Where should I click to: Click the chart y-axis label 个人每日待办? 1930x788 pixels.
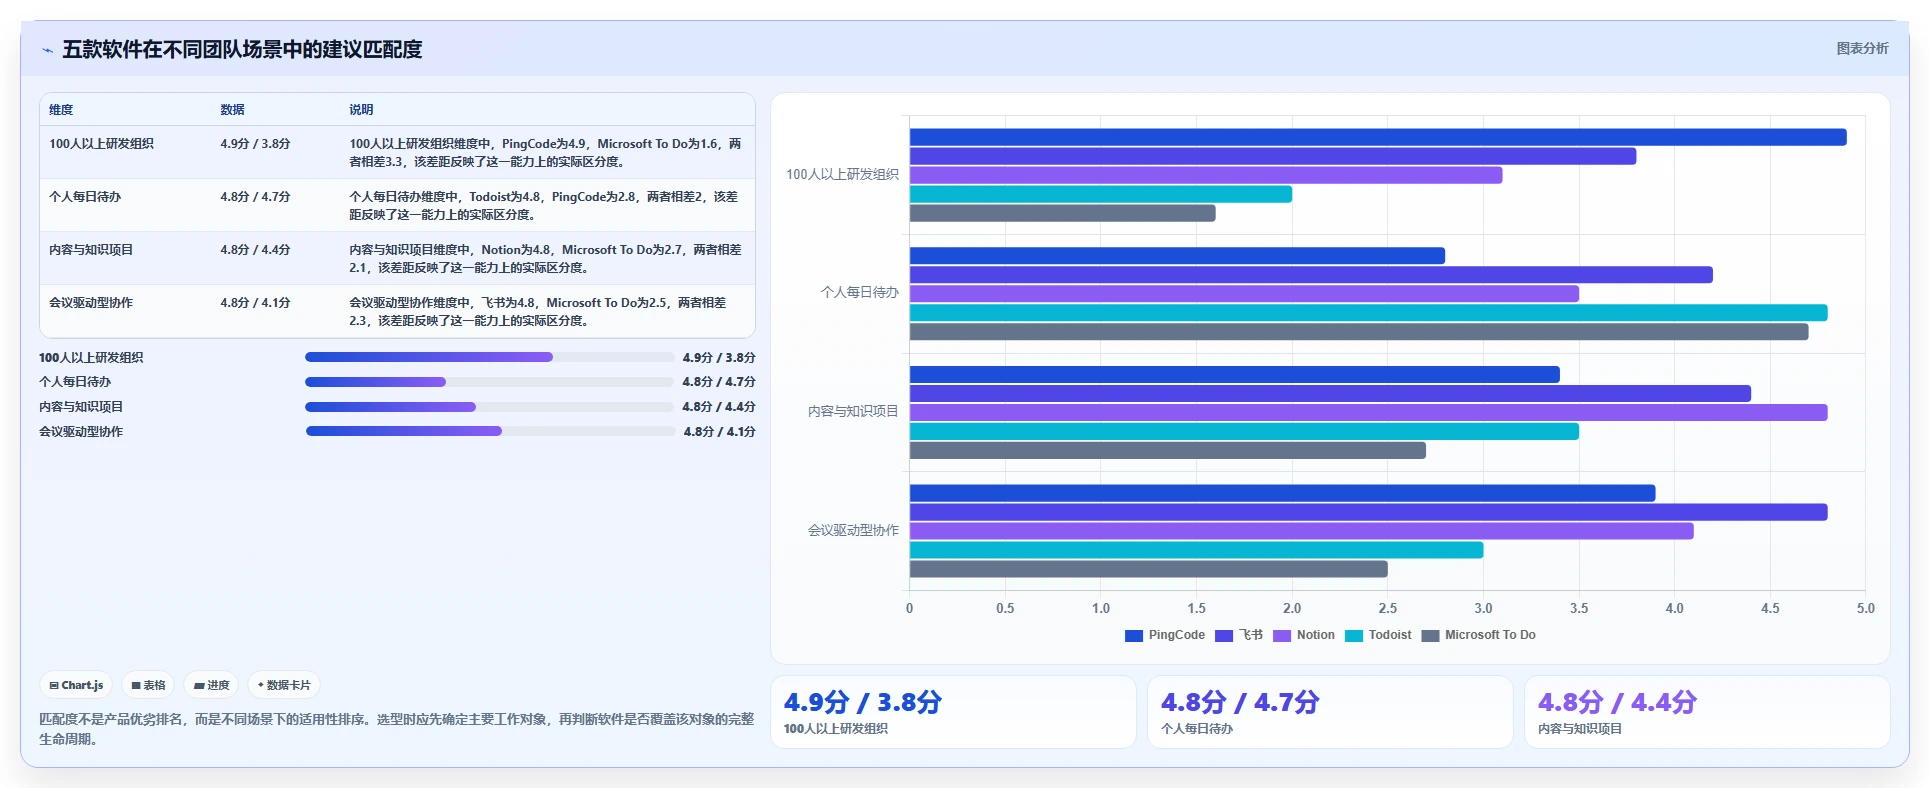pyautogui.click(x=860, y=293)
